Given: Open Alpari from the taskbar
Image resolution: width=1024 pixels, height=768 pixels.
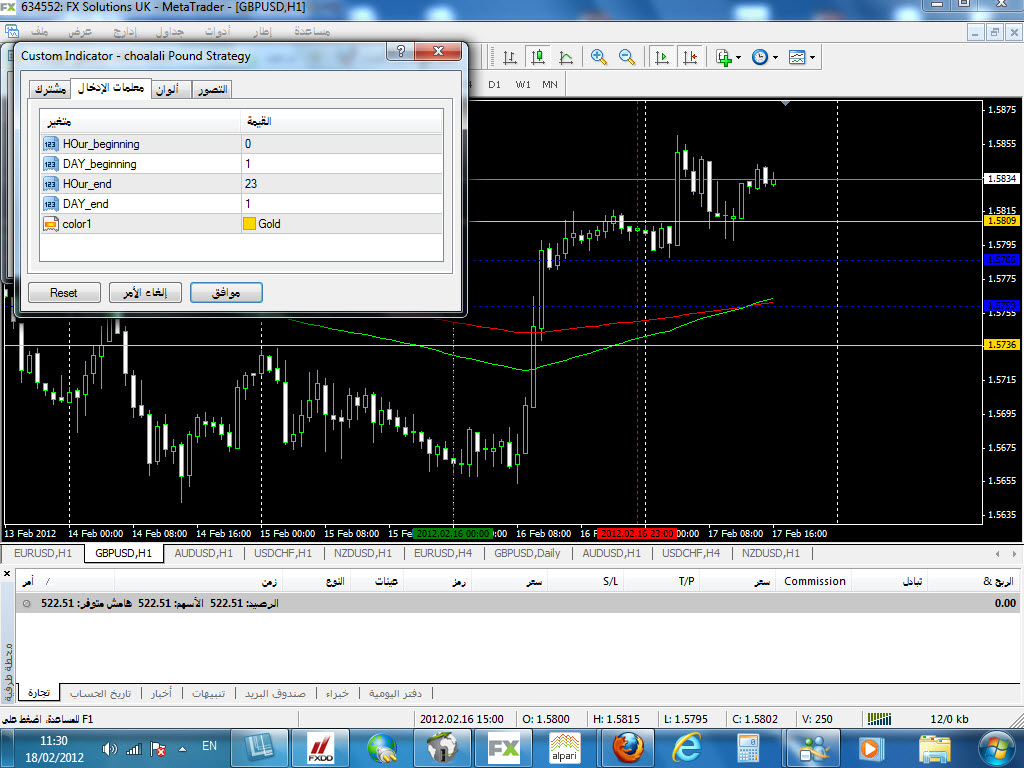Looking at the screenshot, I should pyautogui.click(x=564, y=748).
